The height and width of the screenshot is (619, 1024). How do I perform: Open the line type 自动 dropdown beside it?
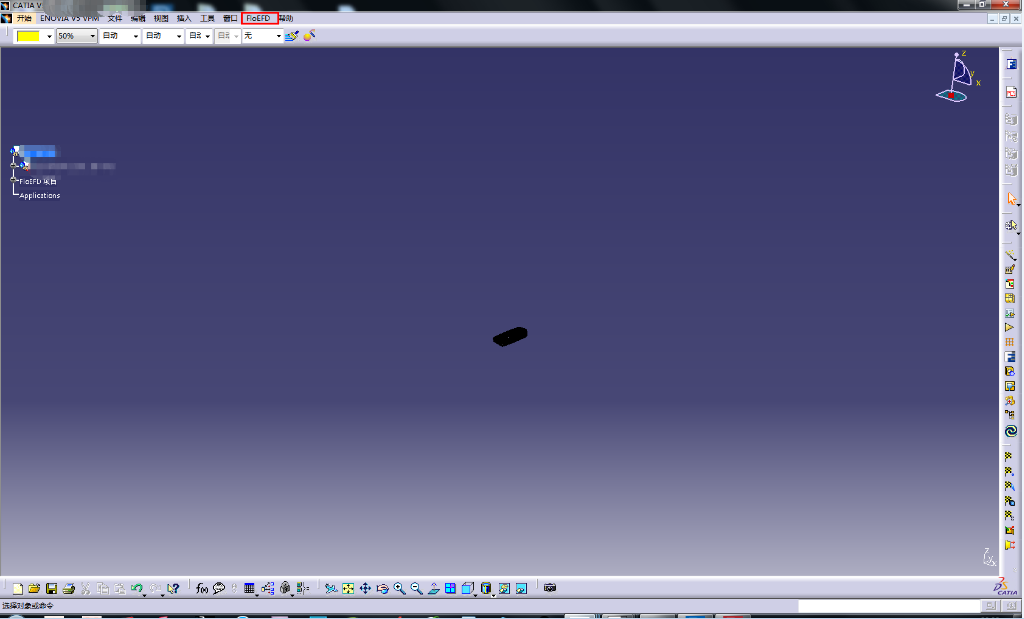pos(178,36)
